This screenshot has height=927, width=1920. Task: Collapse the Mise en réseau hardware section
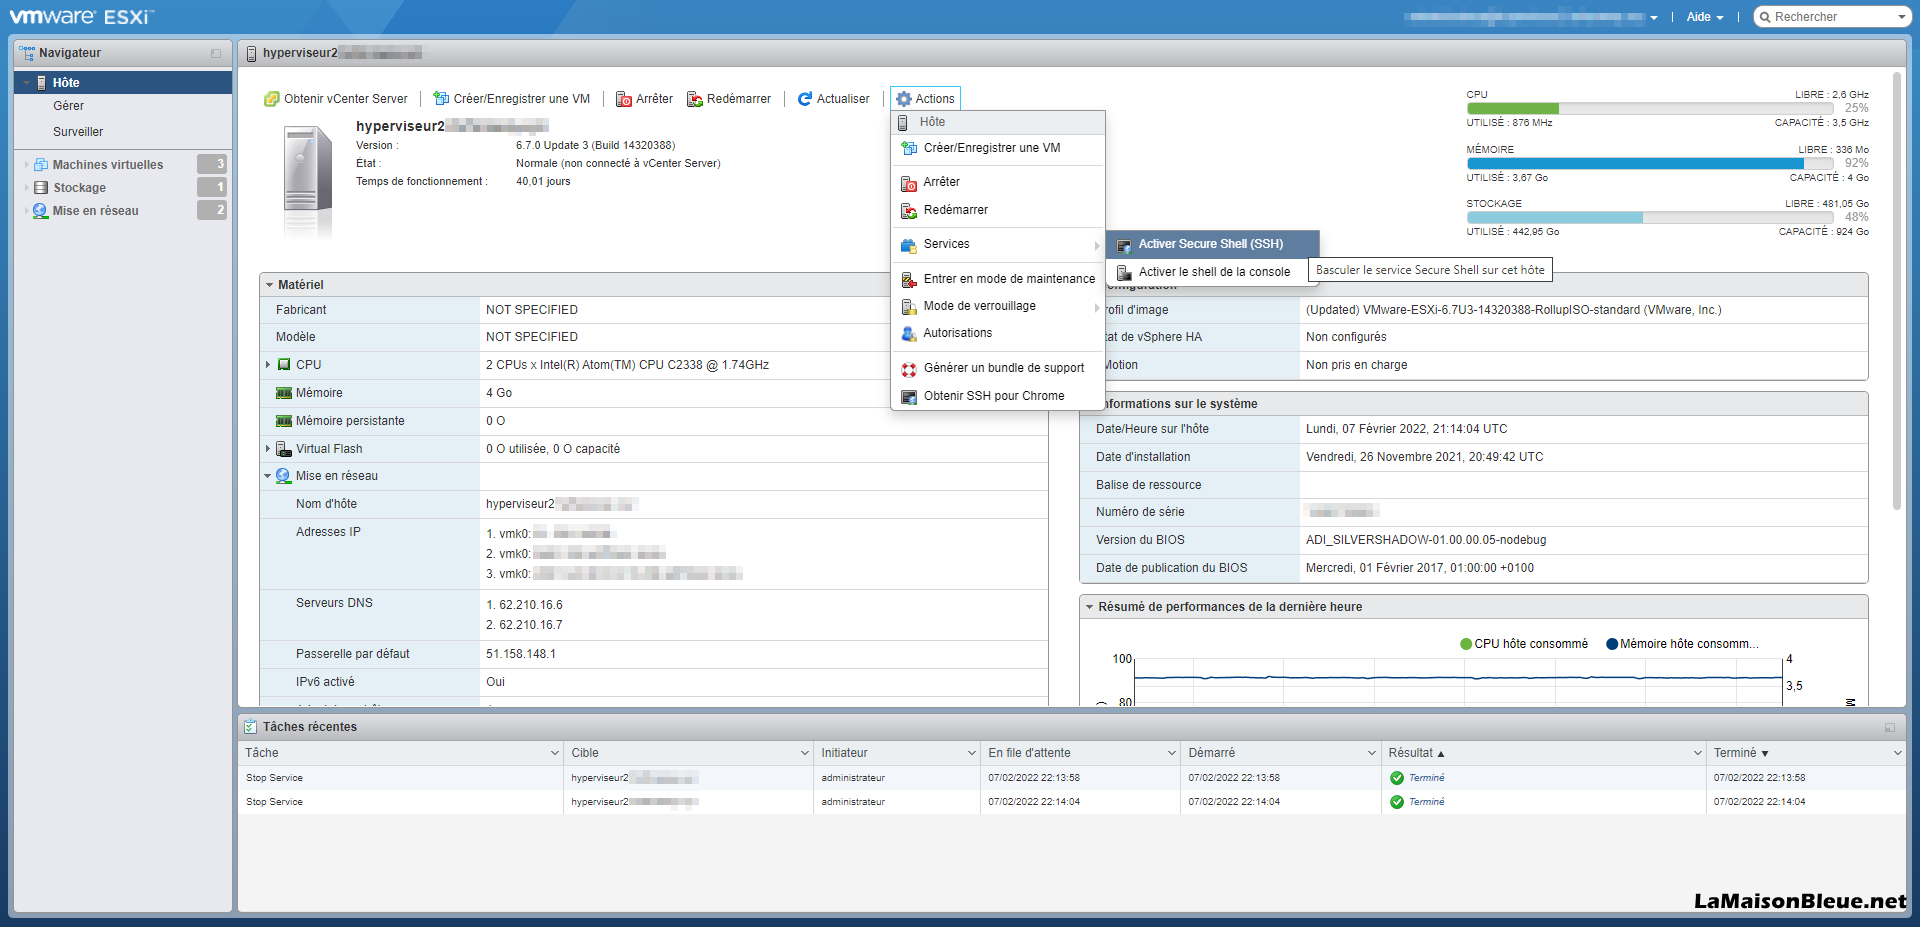268,476
